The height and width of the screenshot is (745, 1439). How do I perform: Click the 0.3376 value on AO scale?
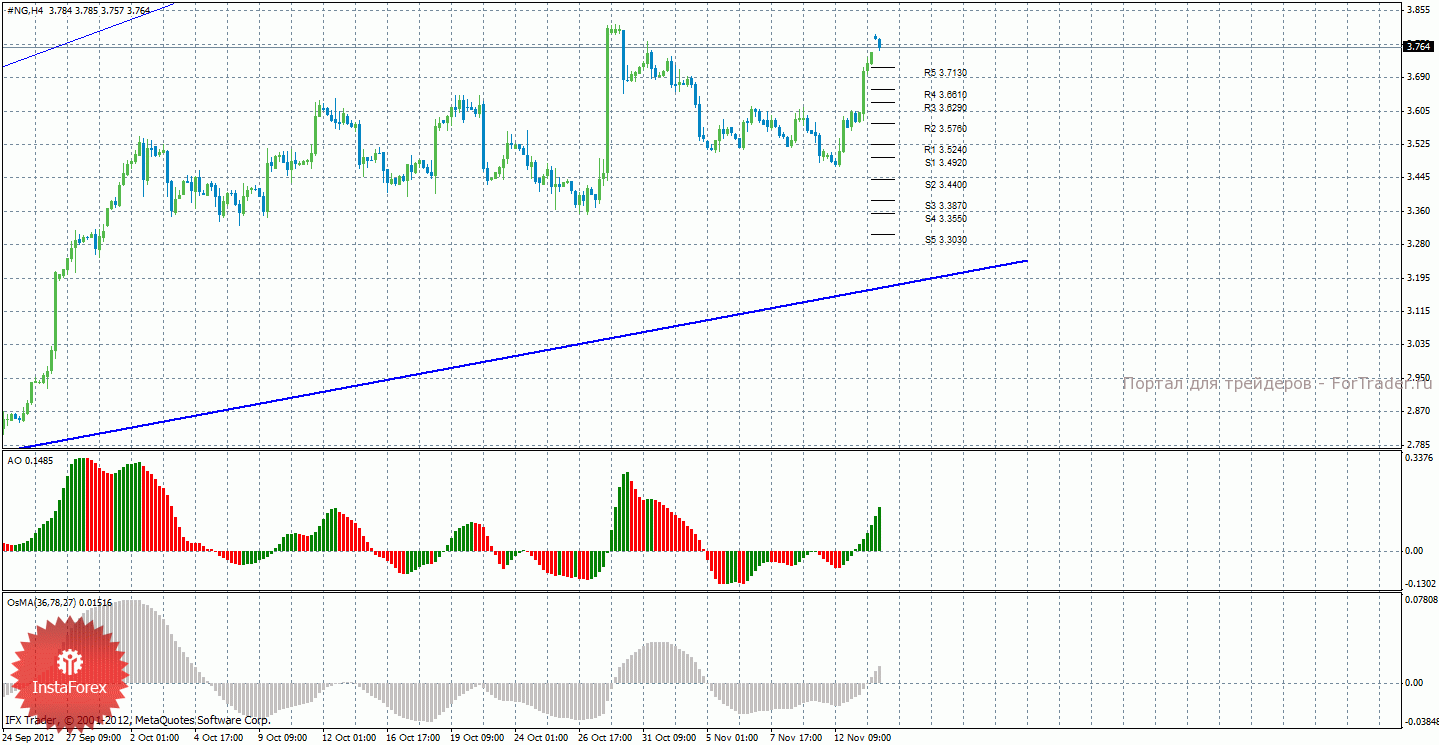[1419, 459]
